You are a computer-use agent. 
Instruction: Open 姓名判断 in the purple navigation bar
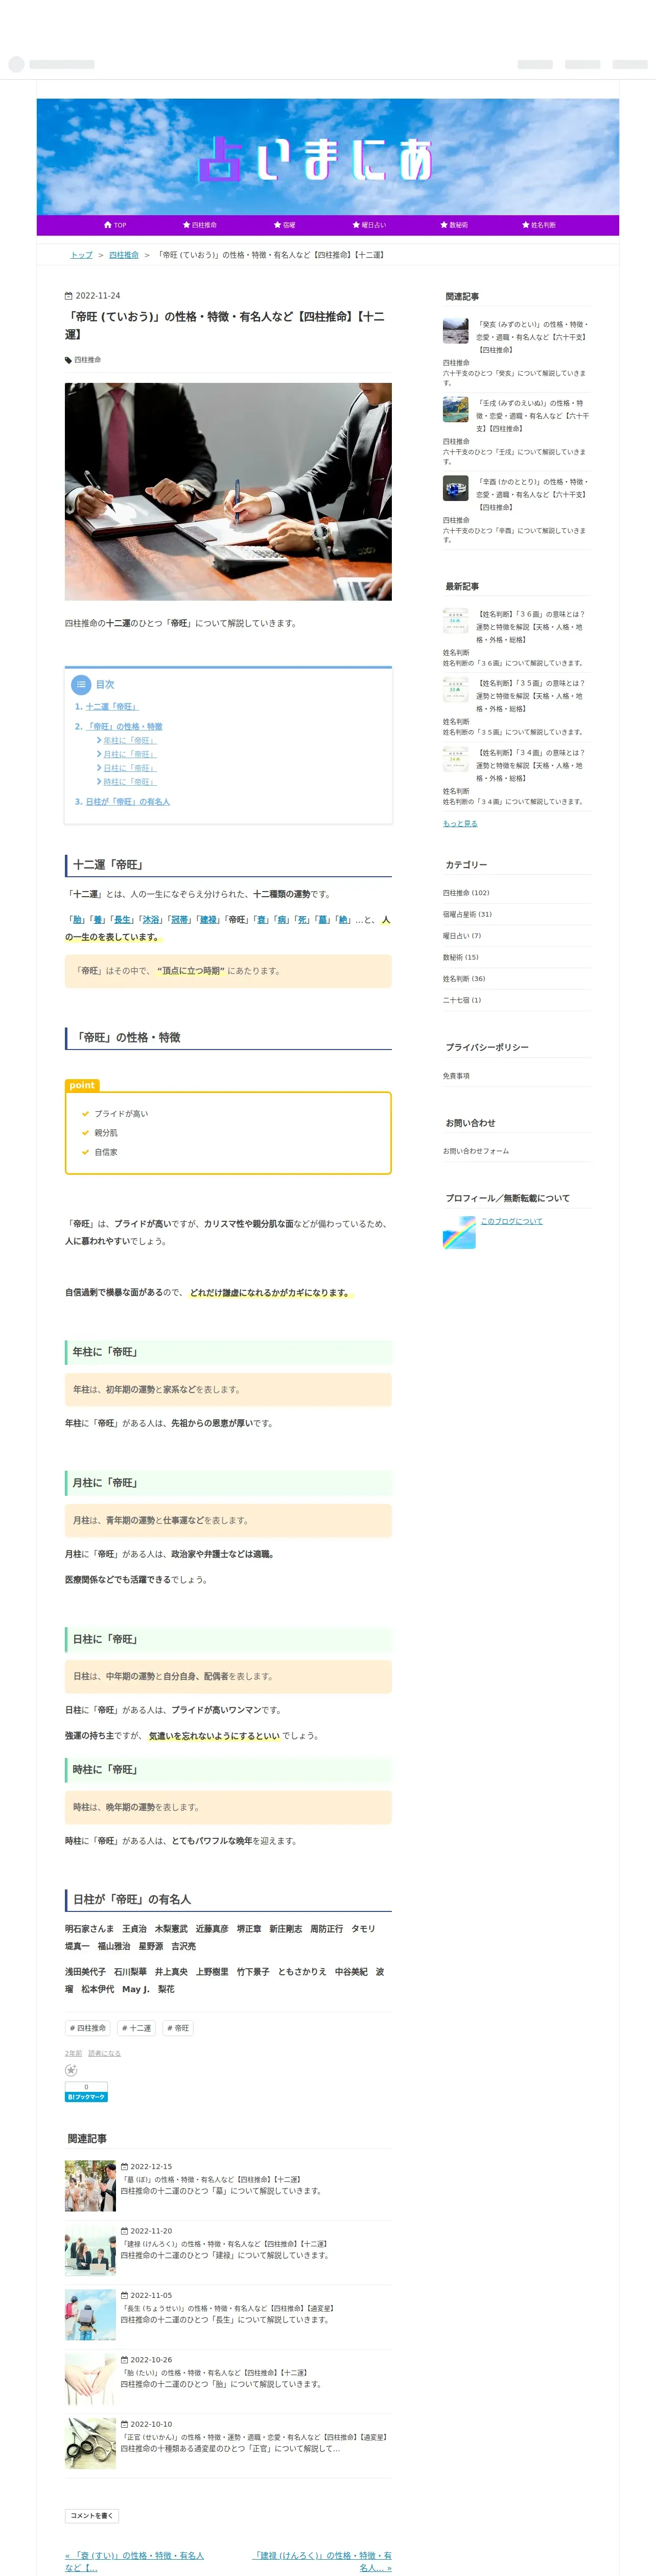[538, 225]
